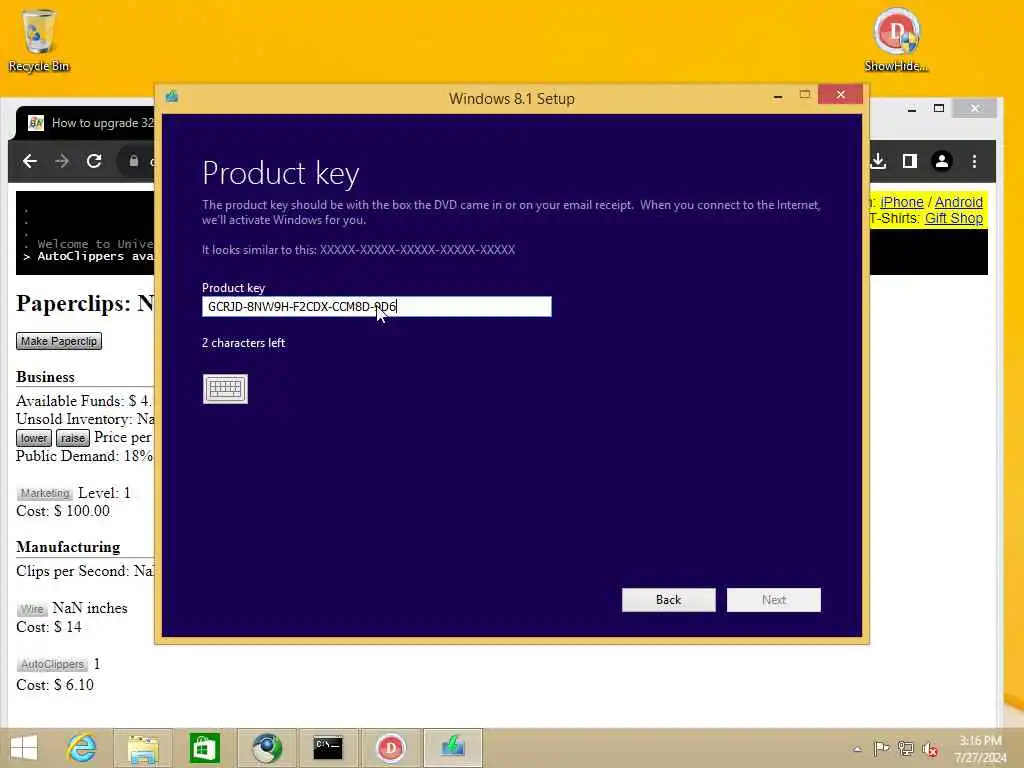Click the AutoClippers button
The width and height of the screenshot is (1024, 768).
pos(52,664)
